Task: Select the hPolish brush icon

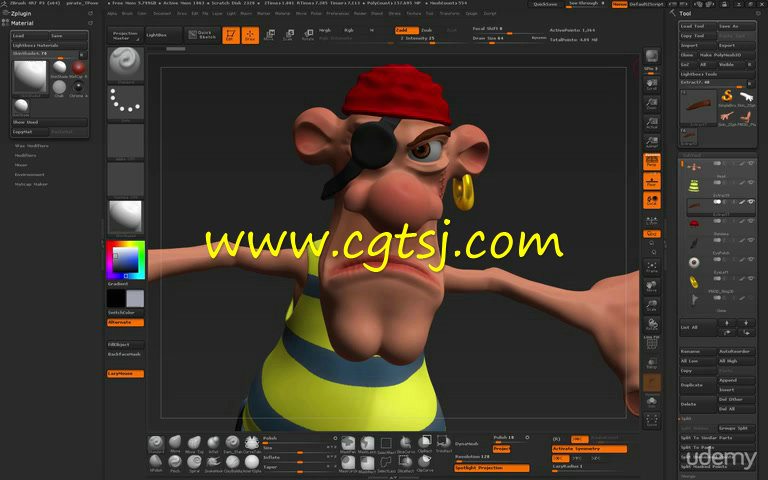Action: (156, 463)
